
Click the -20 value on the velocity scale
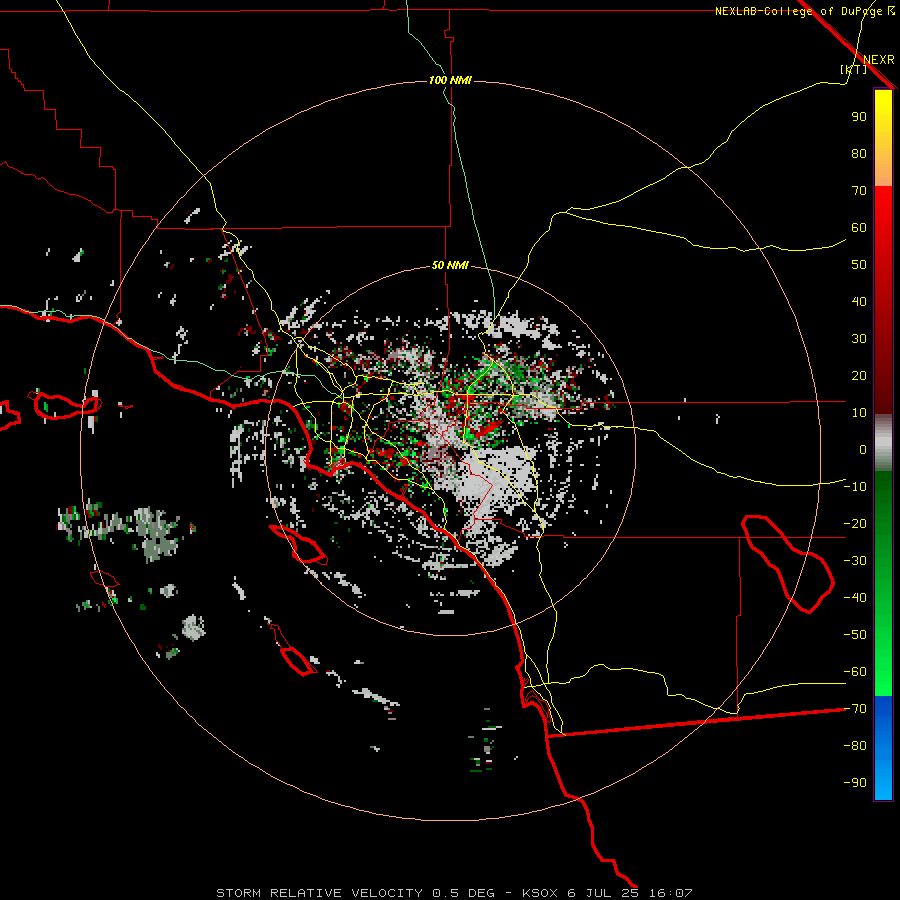pyautogui.click(x=855, y=524)
